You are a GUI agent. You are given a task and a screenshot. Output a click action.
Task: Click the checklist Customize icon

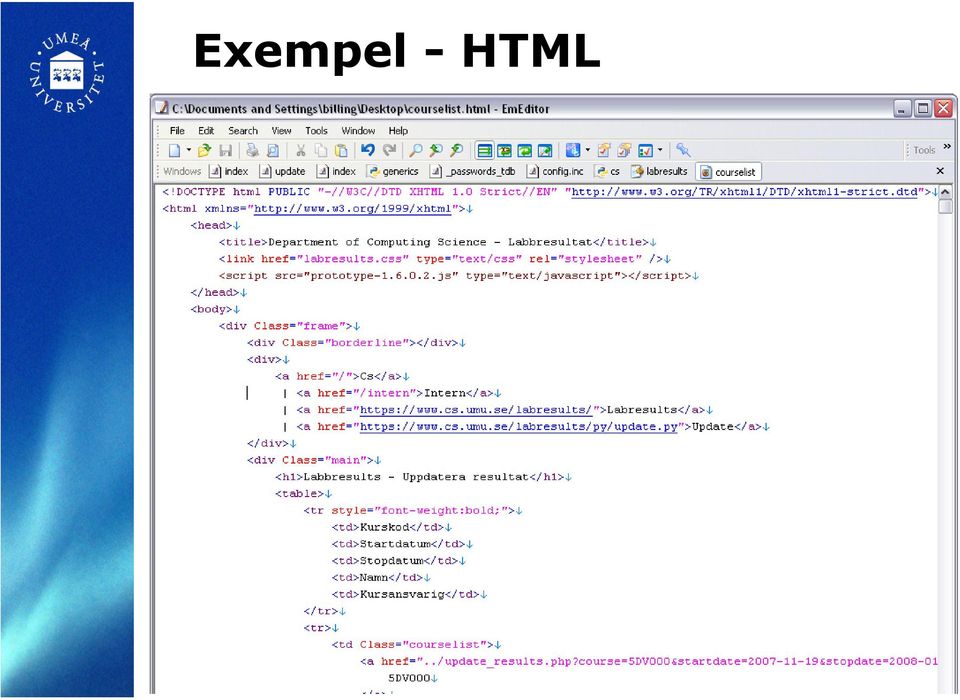(x=645, y=151)
